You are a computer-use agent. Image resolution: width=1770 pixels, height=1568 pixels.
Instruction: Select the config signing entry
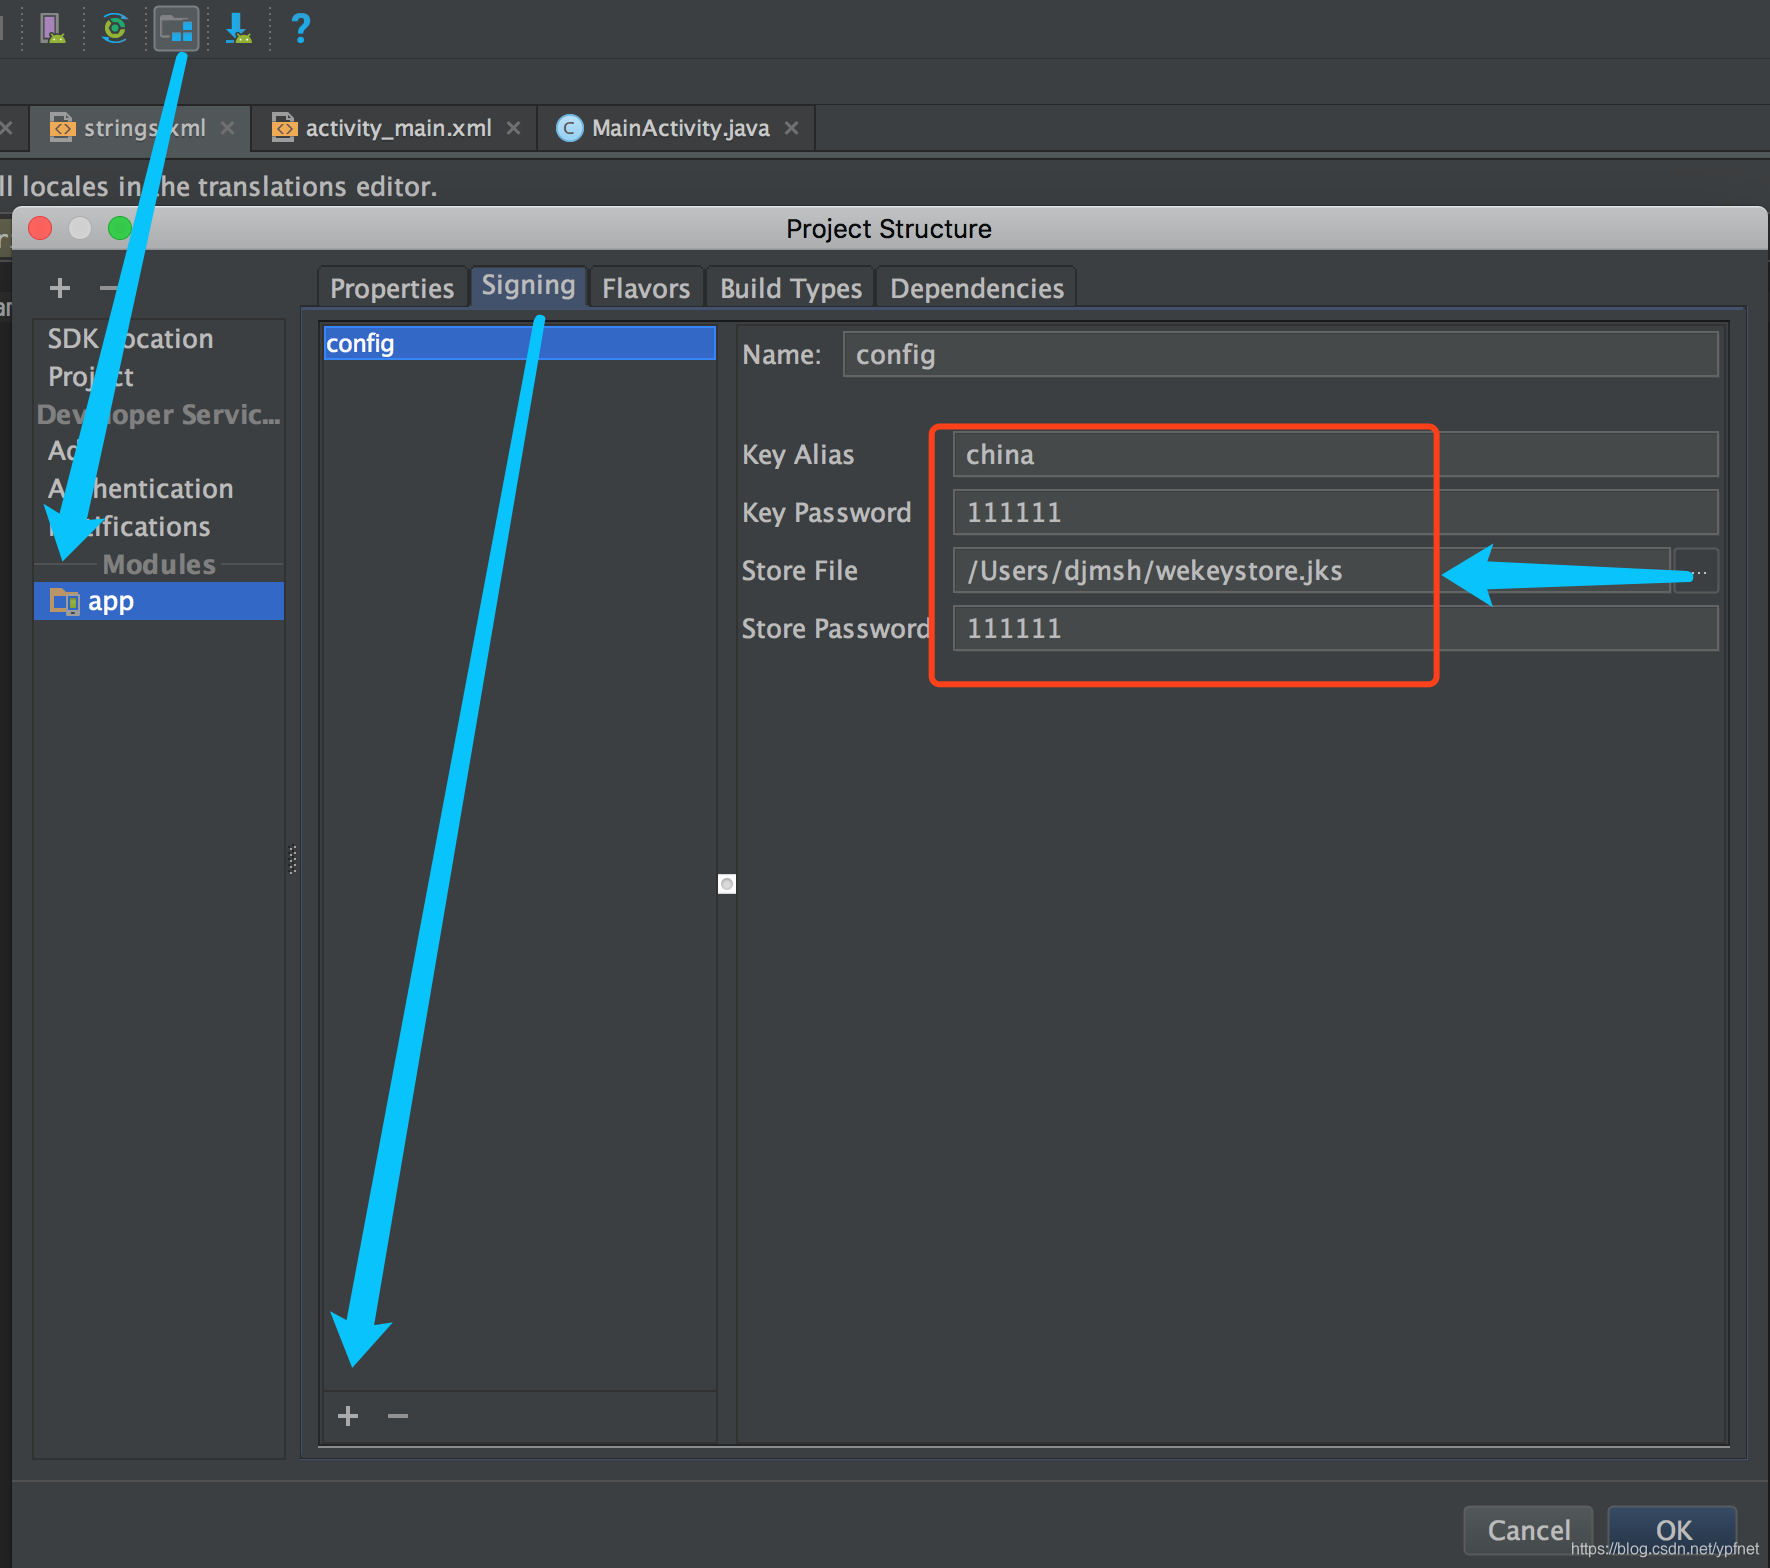click(x=519, y=343)
